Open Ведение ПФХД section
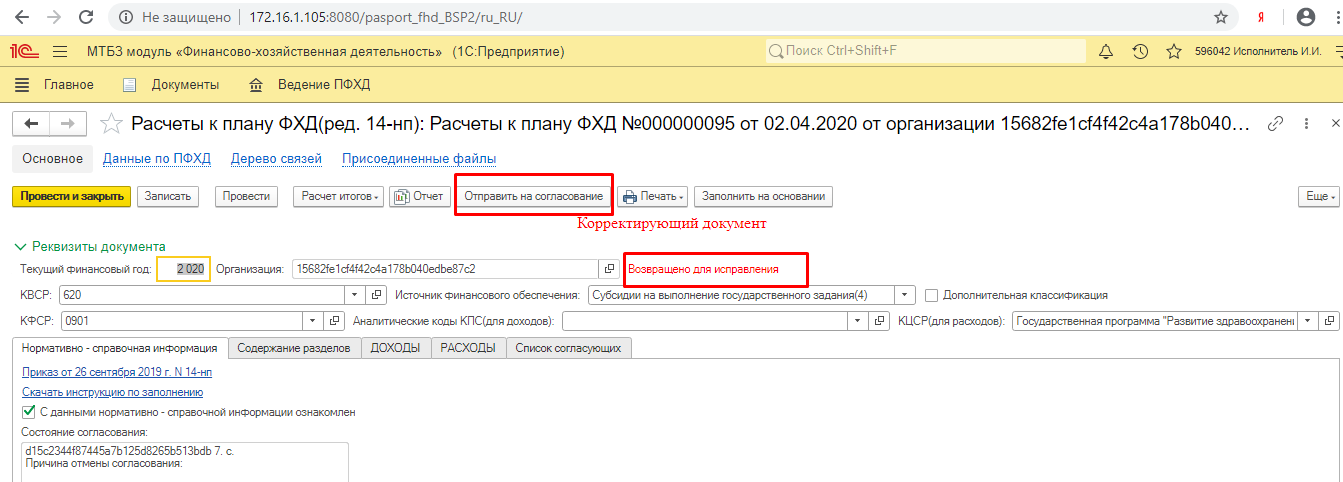The image size is (1343, 482). coord(309,84)
